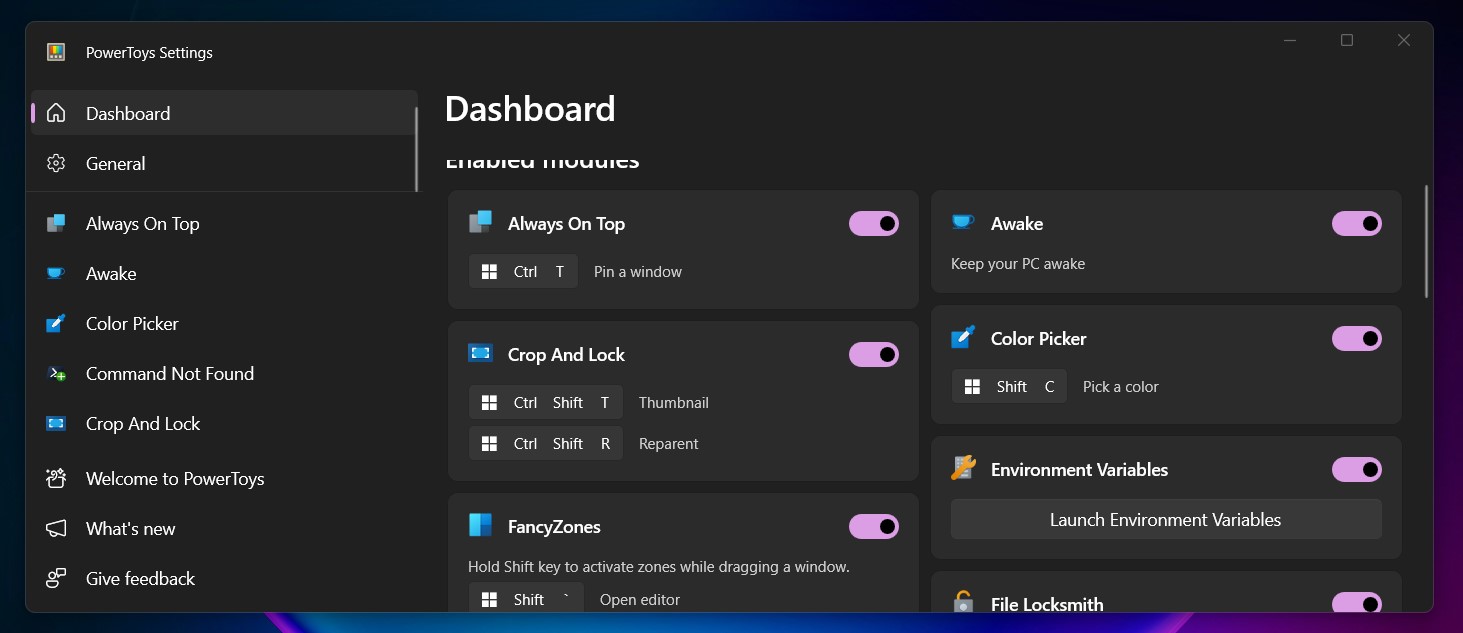Go to General settings

click(x=224, y=163)
